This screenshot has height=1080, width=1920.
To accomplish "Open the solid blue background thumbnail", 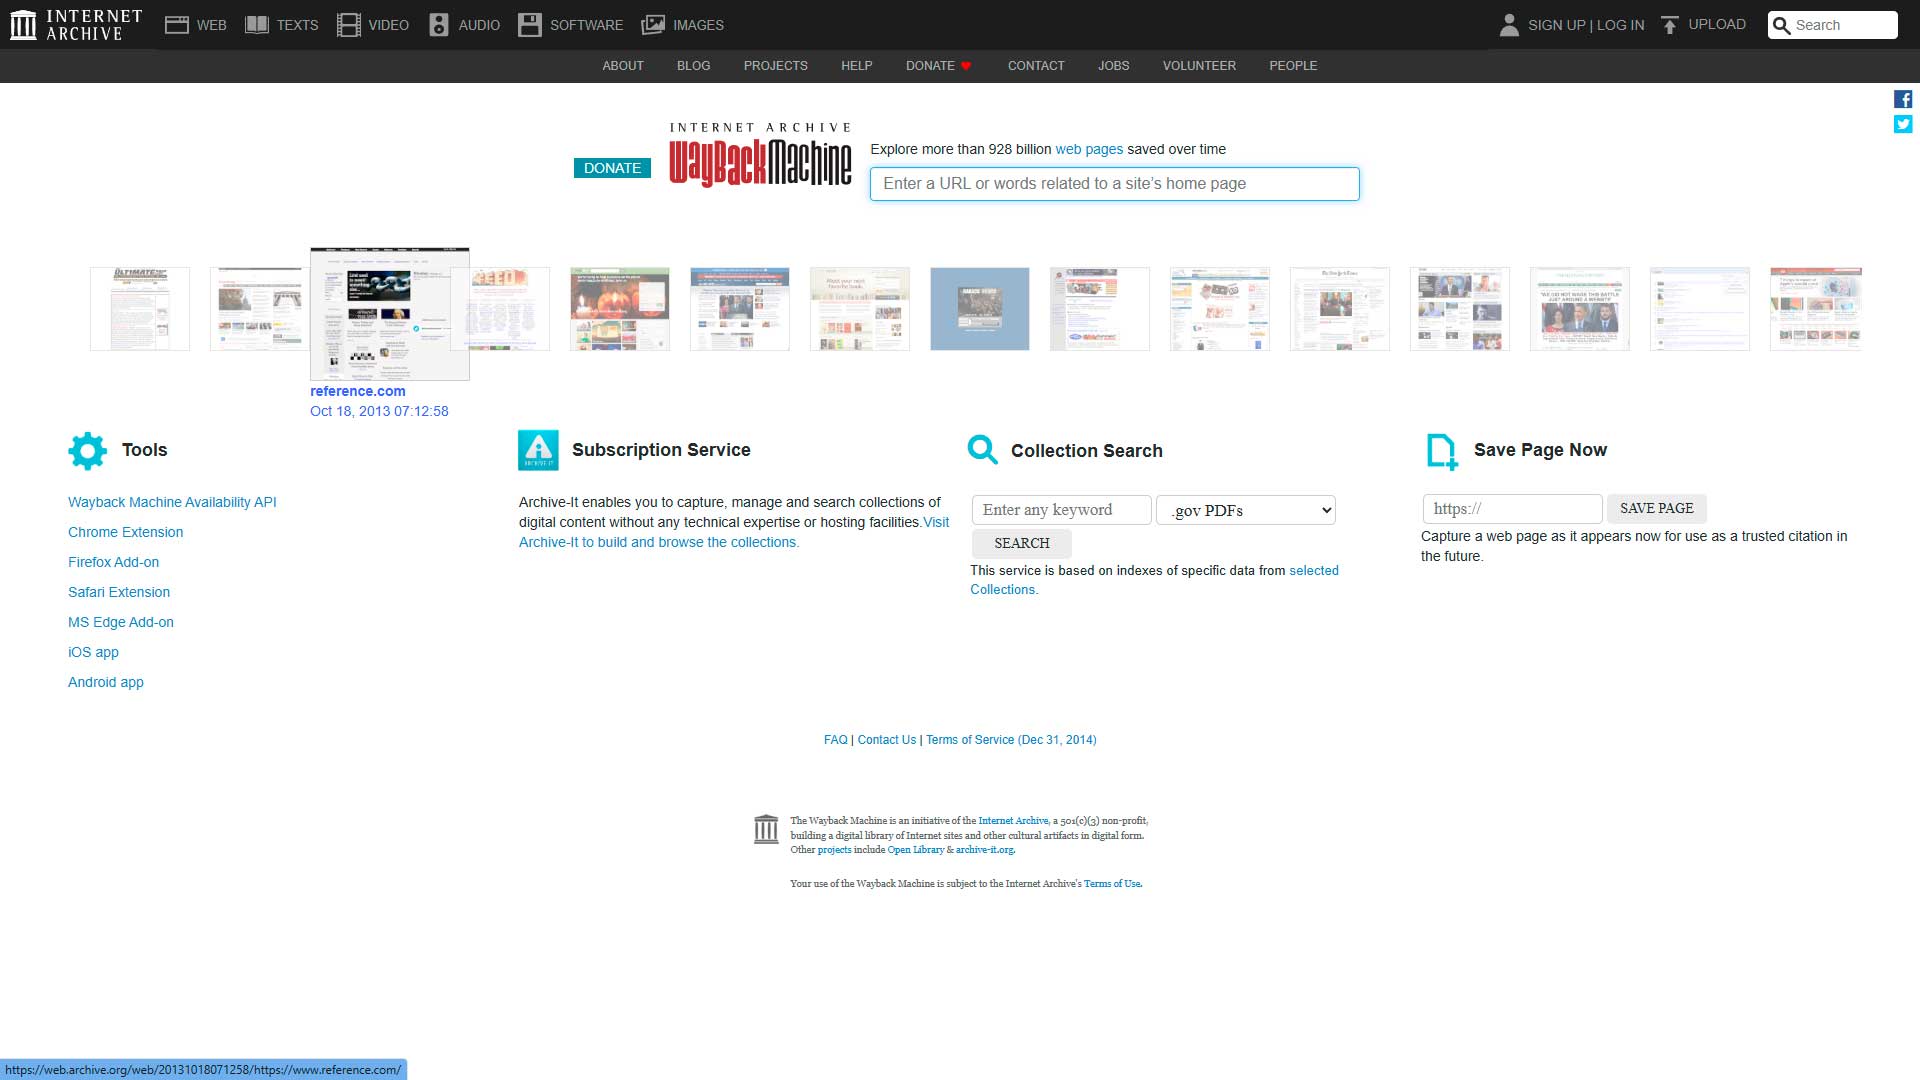I will coord(980,309).
